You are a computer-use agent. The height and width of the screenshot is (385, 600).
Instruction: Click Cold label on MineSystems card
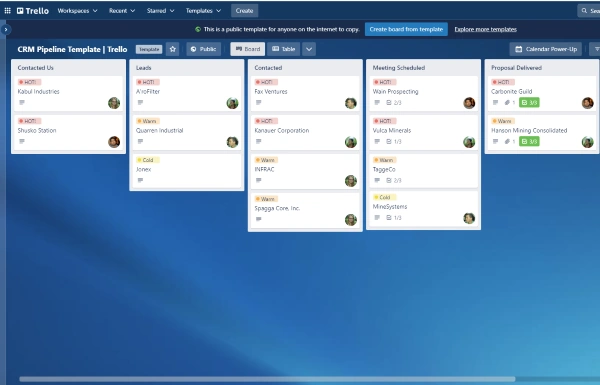click(385, 197)
